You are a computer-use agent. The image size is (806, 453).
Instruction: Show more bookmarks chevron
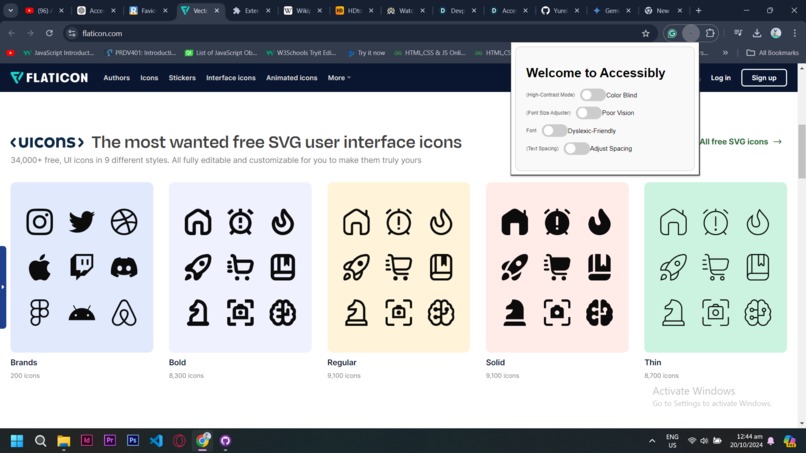point(725,52)
